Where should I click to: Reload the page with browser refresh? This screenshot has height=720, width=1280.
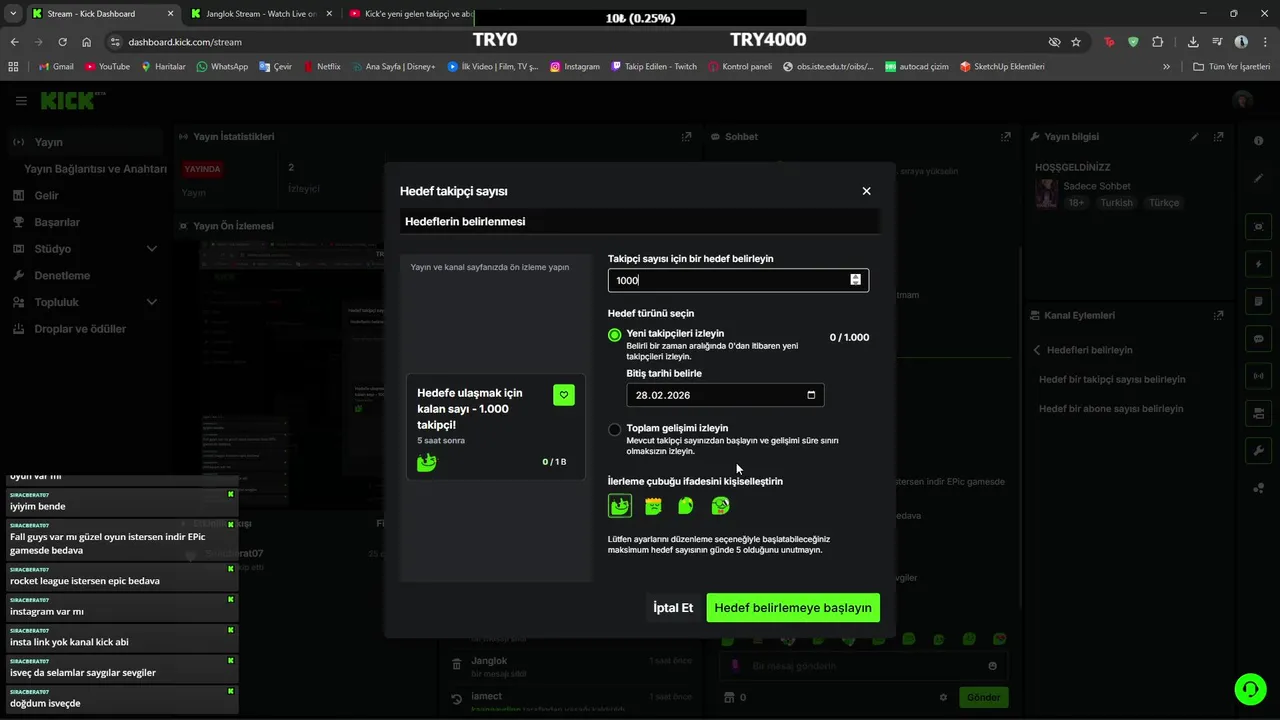(x=62, y=42)
